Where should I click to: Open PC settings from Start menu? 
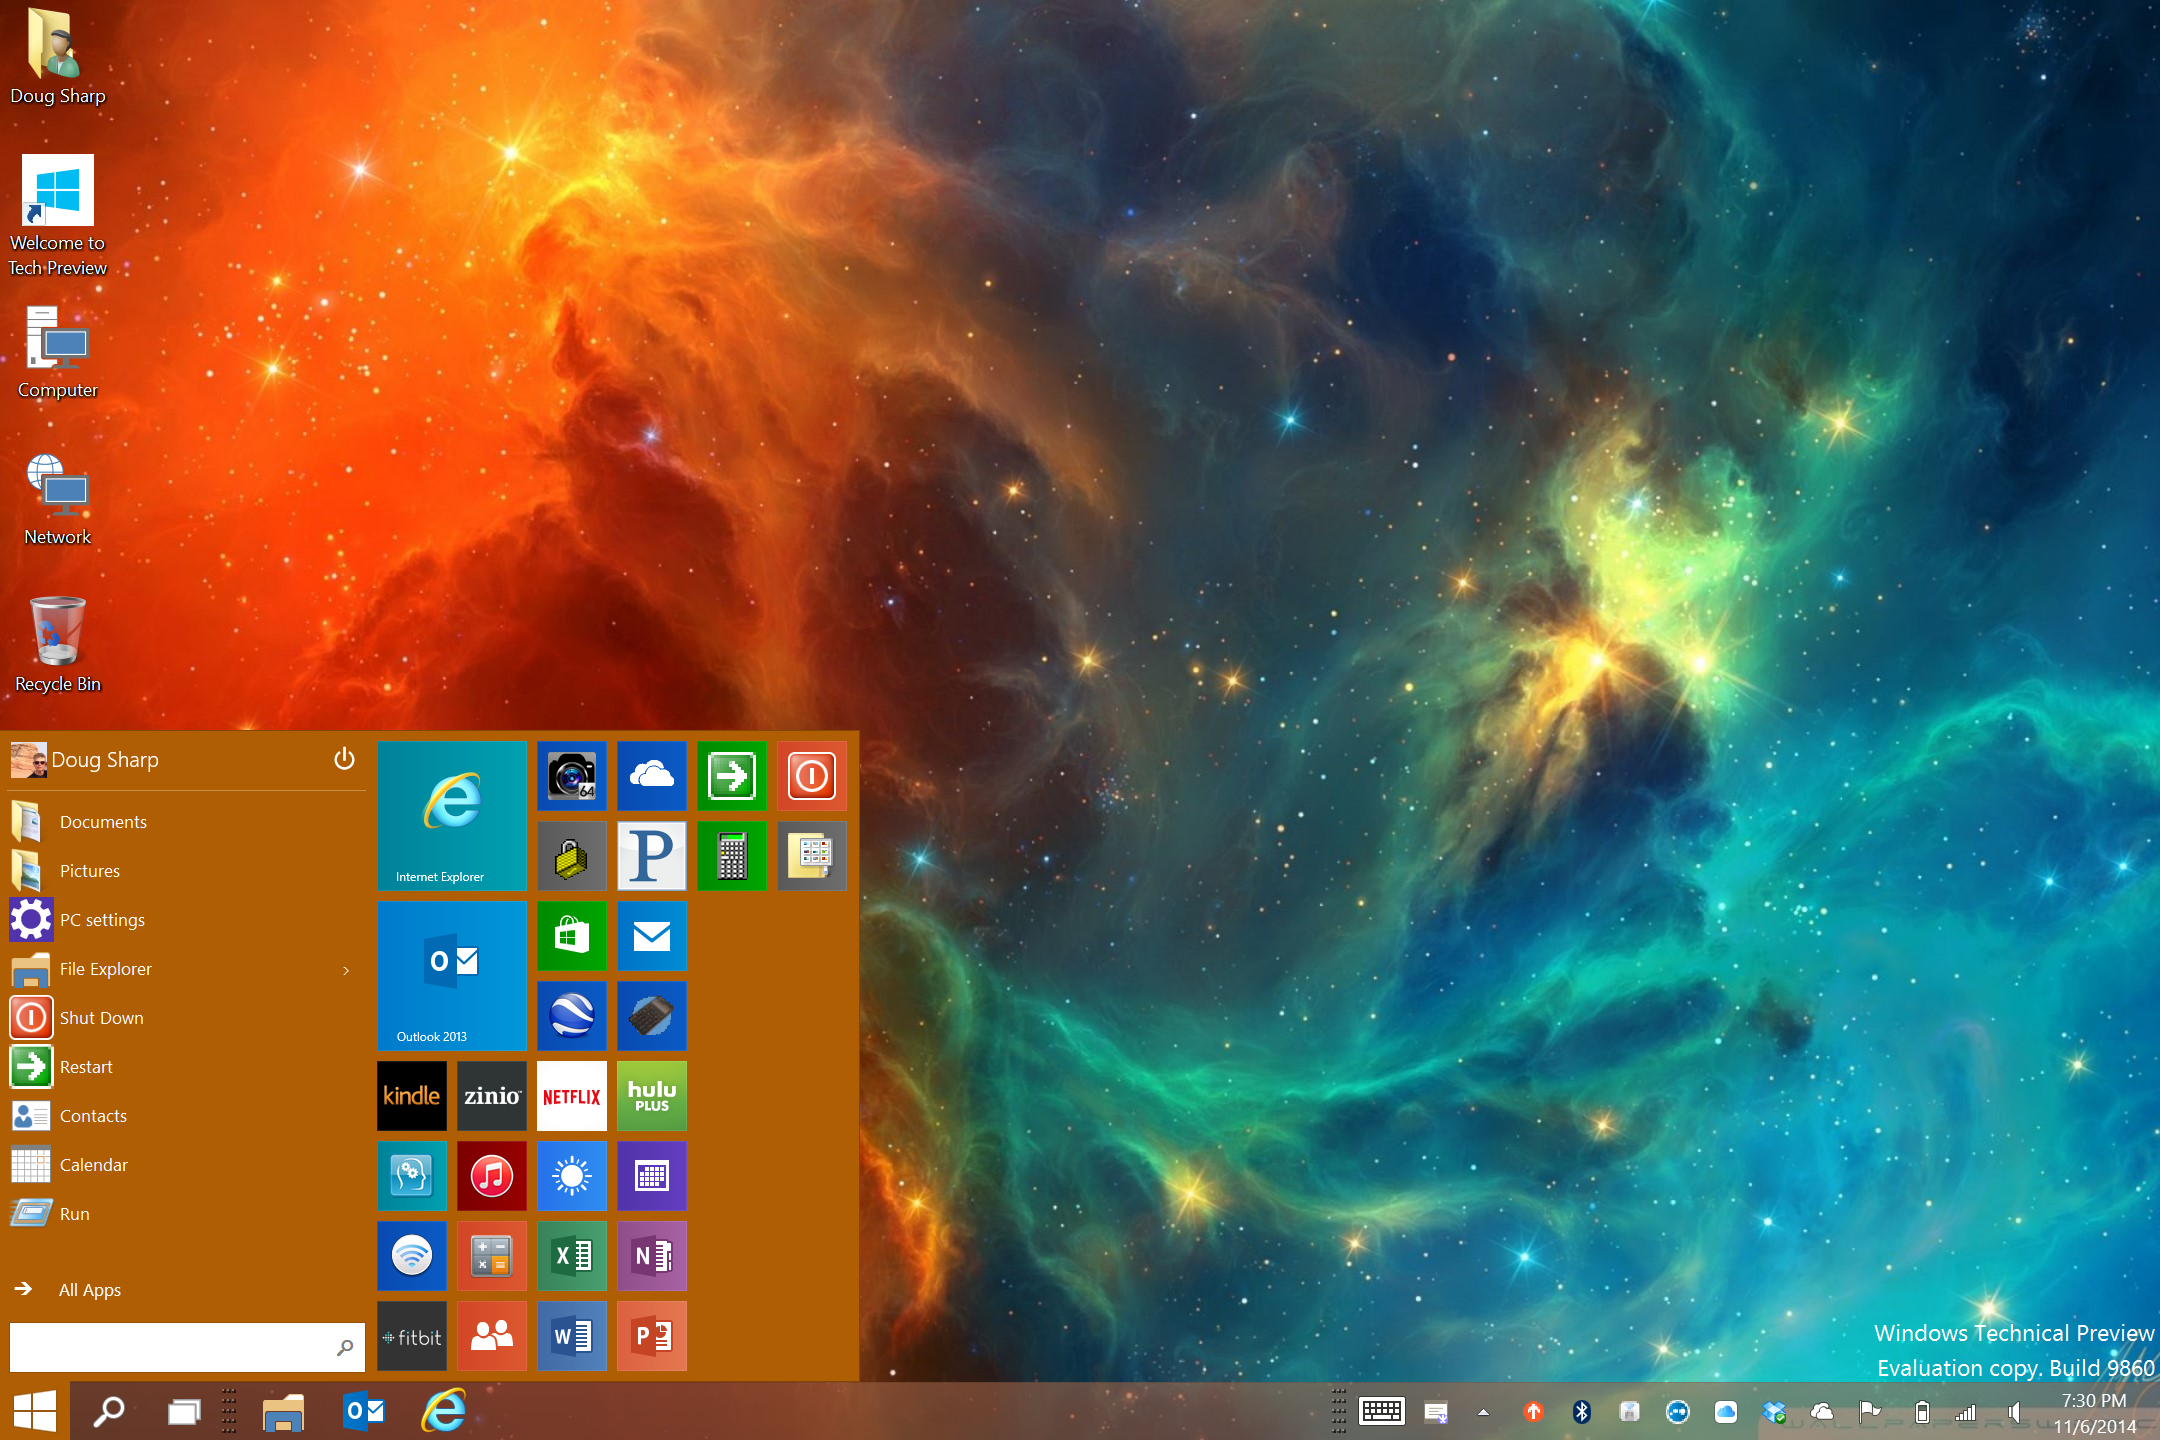186,920
